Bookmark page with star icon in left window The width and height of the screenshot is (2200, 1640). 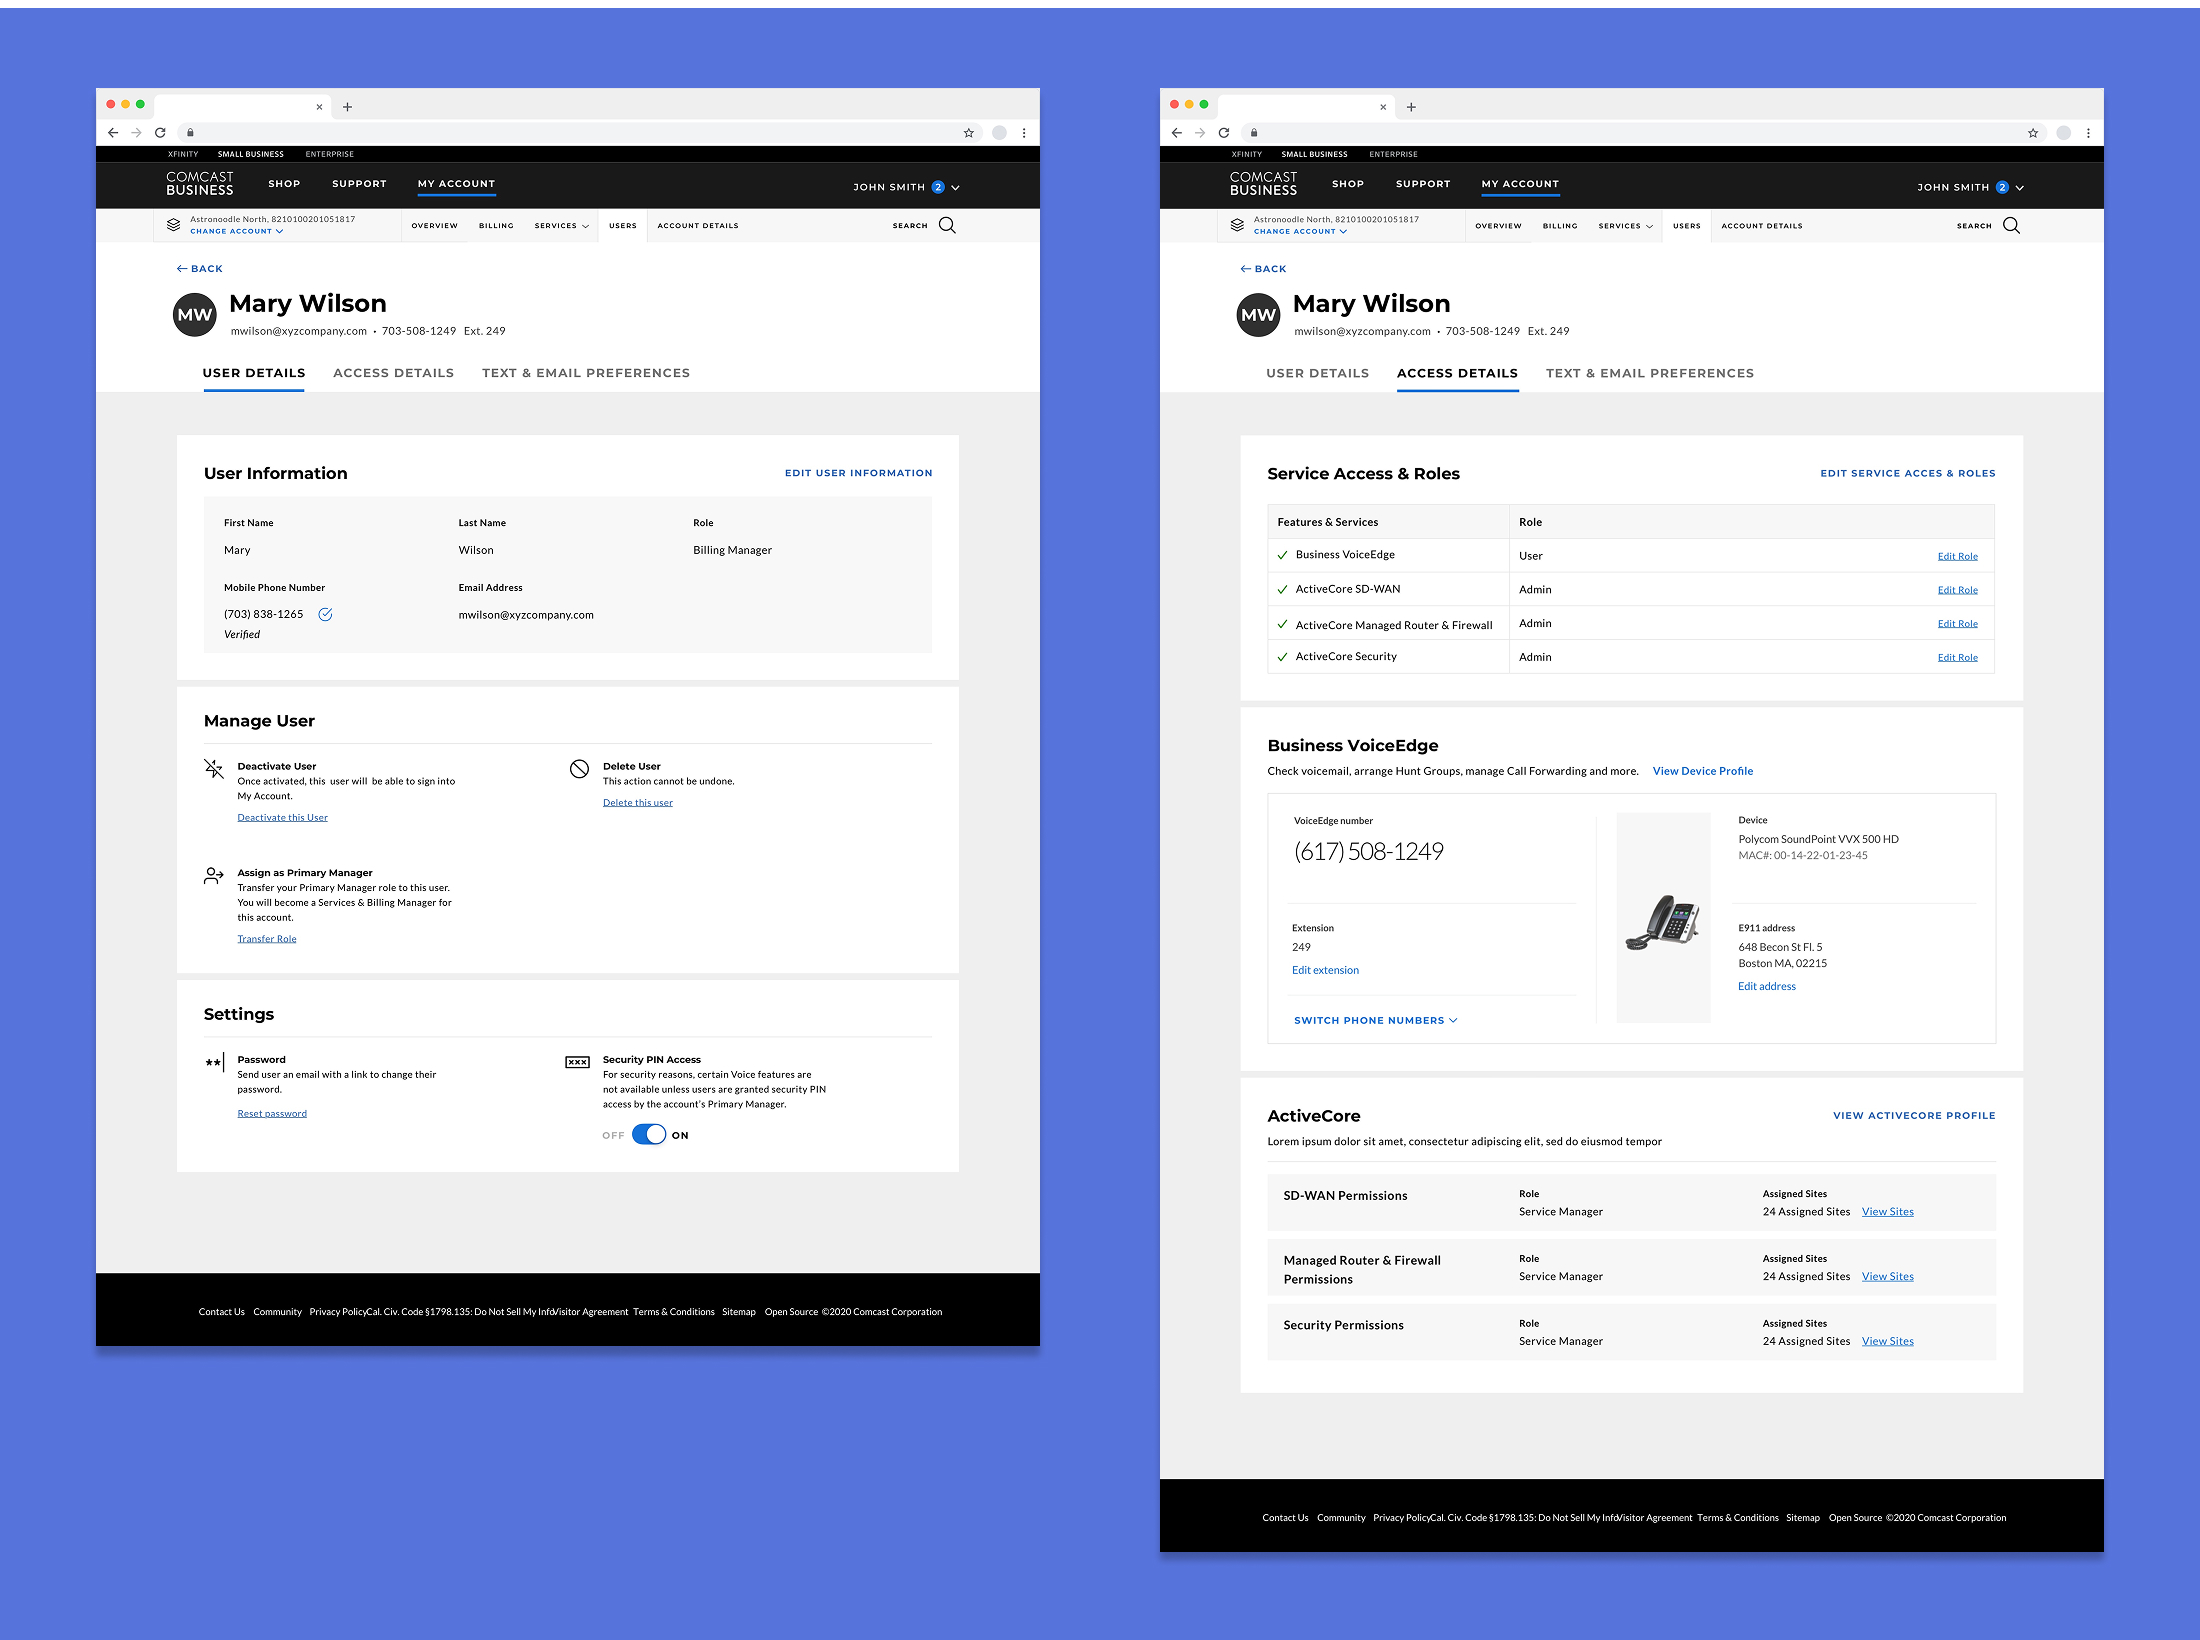coord(968,132)
